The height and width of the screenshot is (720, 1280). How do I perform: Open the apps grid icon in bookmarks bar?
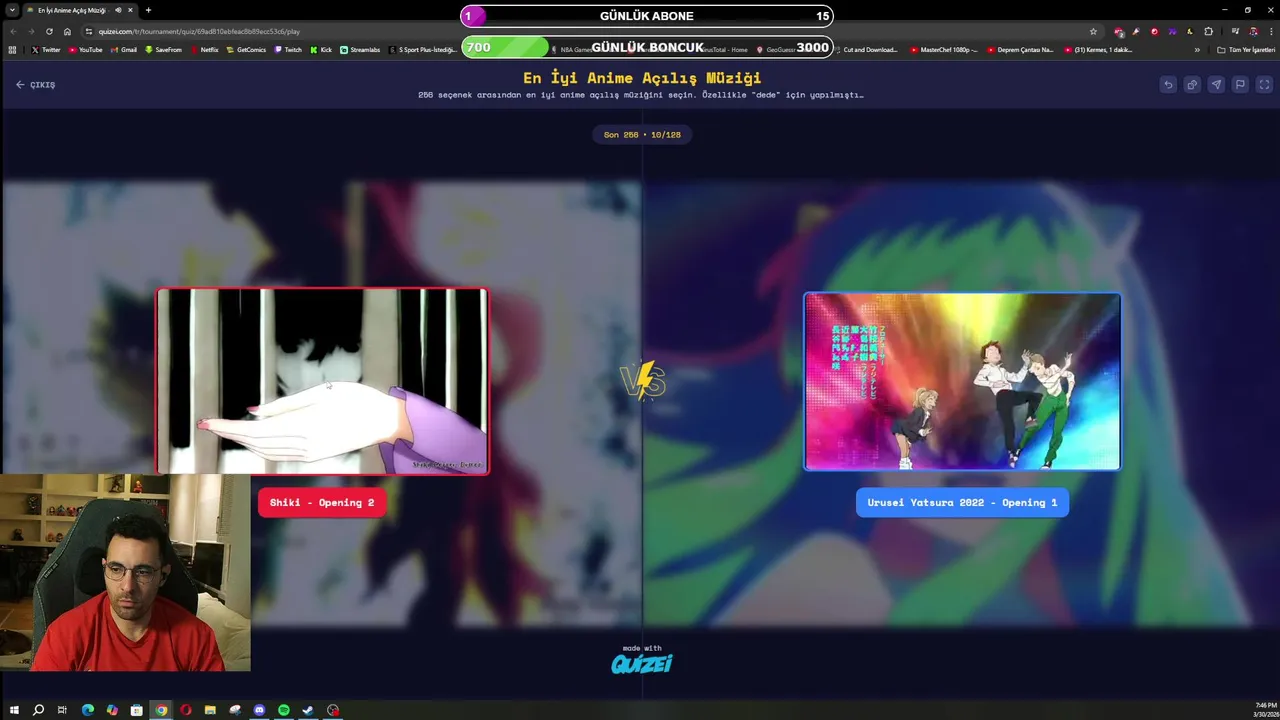click(12, 49)
